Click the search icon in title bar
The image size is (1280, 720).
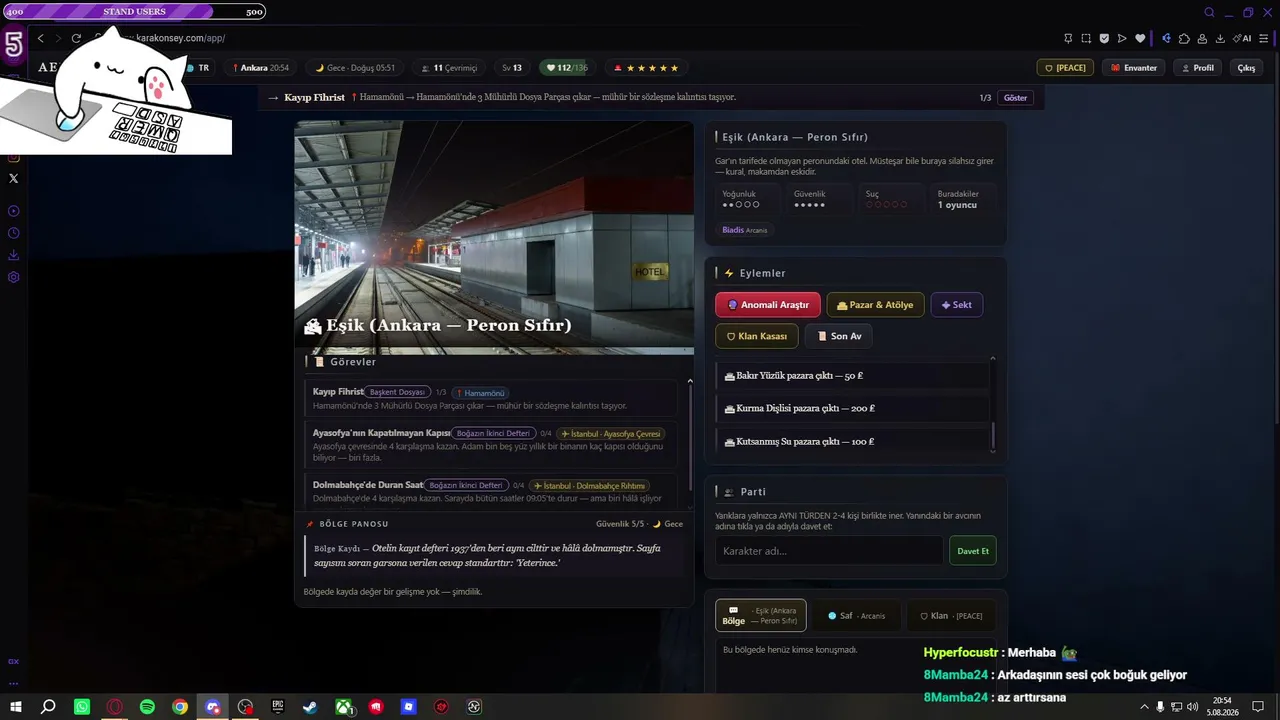[1209, 13]
